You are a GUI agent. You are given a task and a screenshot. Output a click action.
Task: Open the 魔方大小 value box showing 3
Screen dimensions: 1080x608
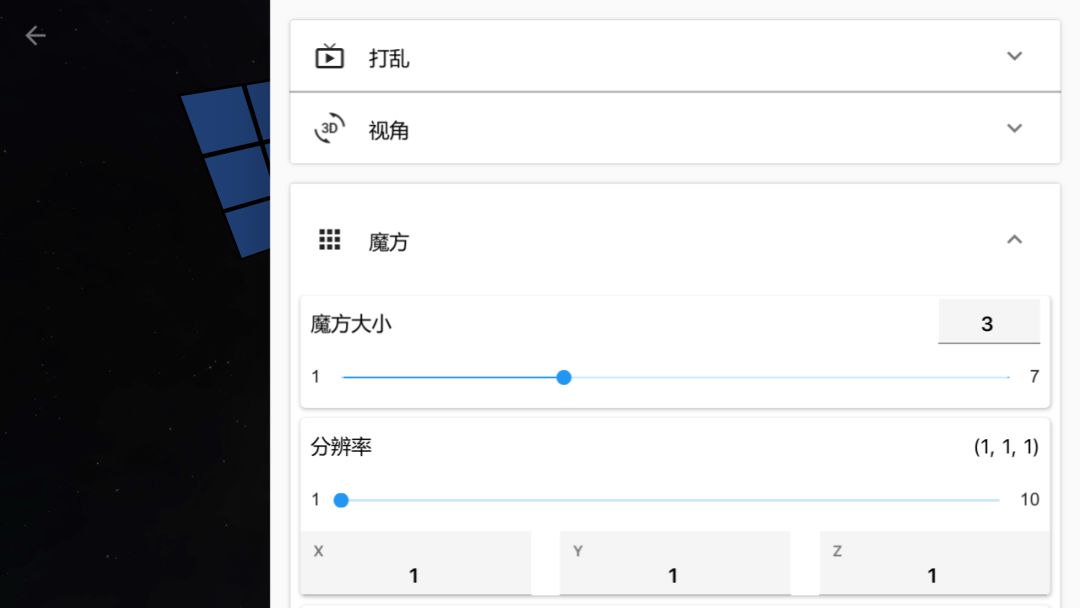(988, 322)
